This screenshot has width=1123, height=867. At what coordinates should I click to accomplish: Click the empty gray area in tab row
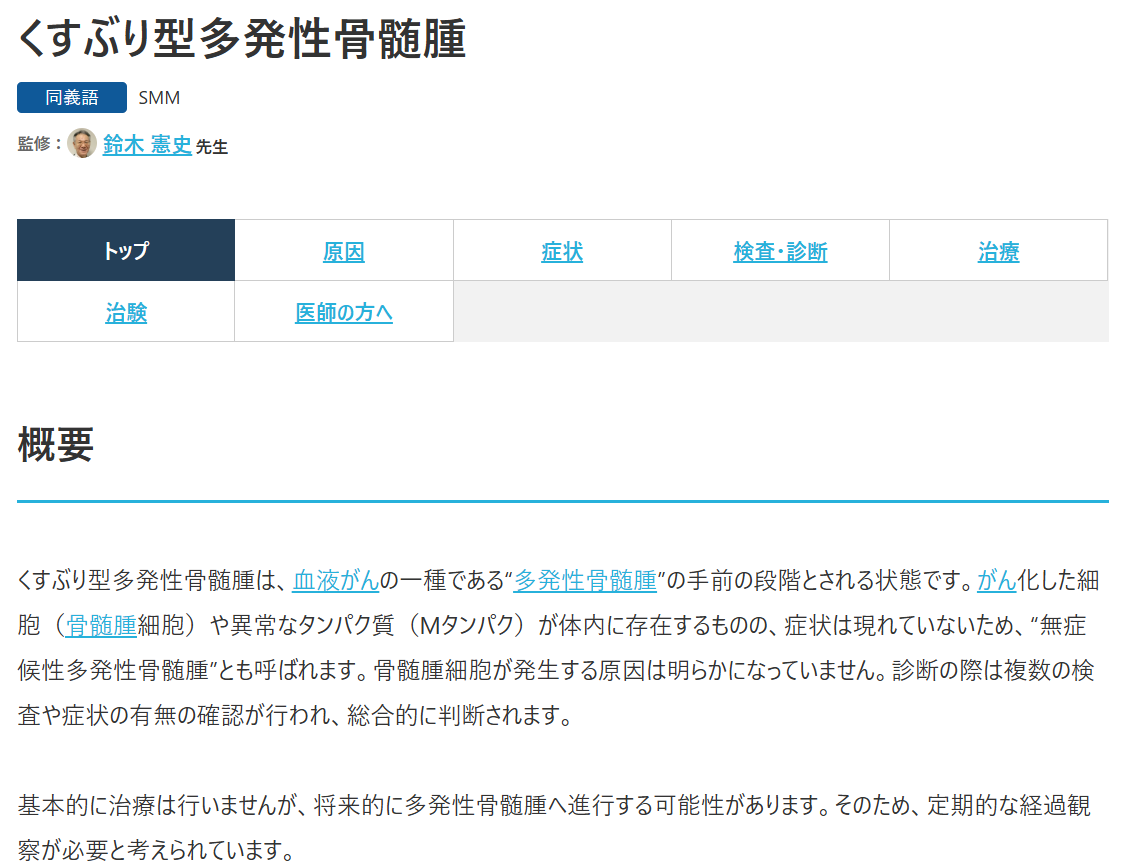pyautogui.click(x=780, y=312)
